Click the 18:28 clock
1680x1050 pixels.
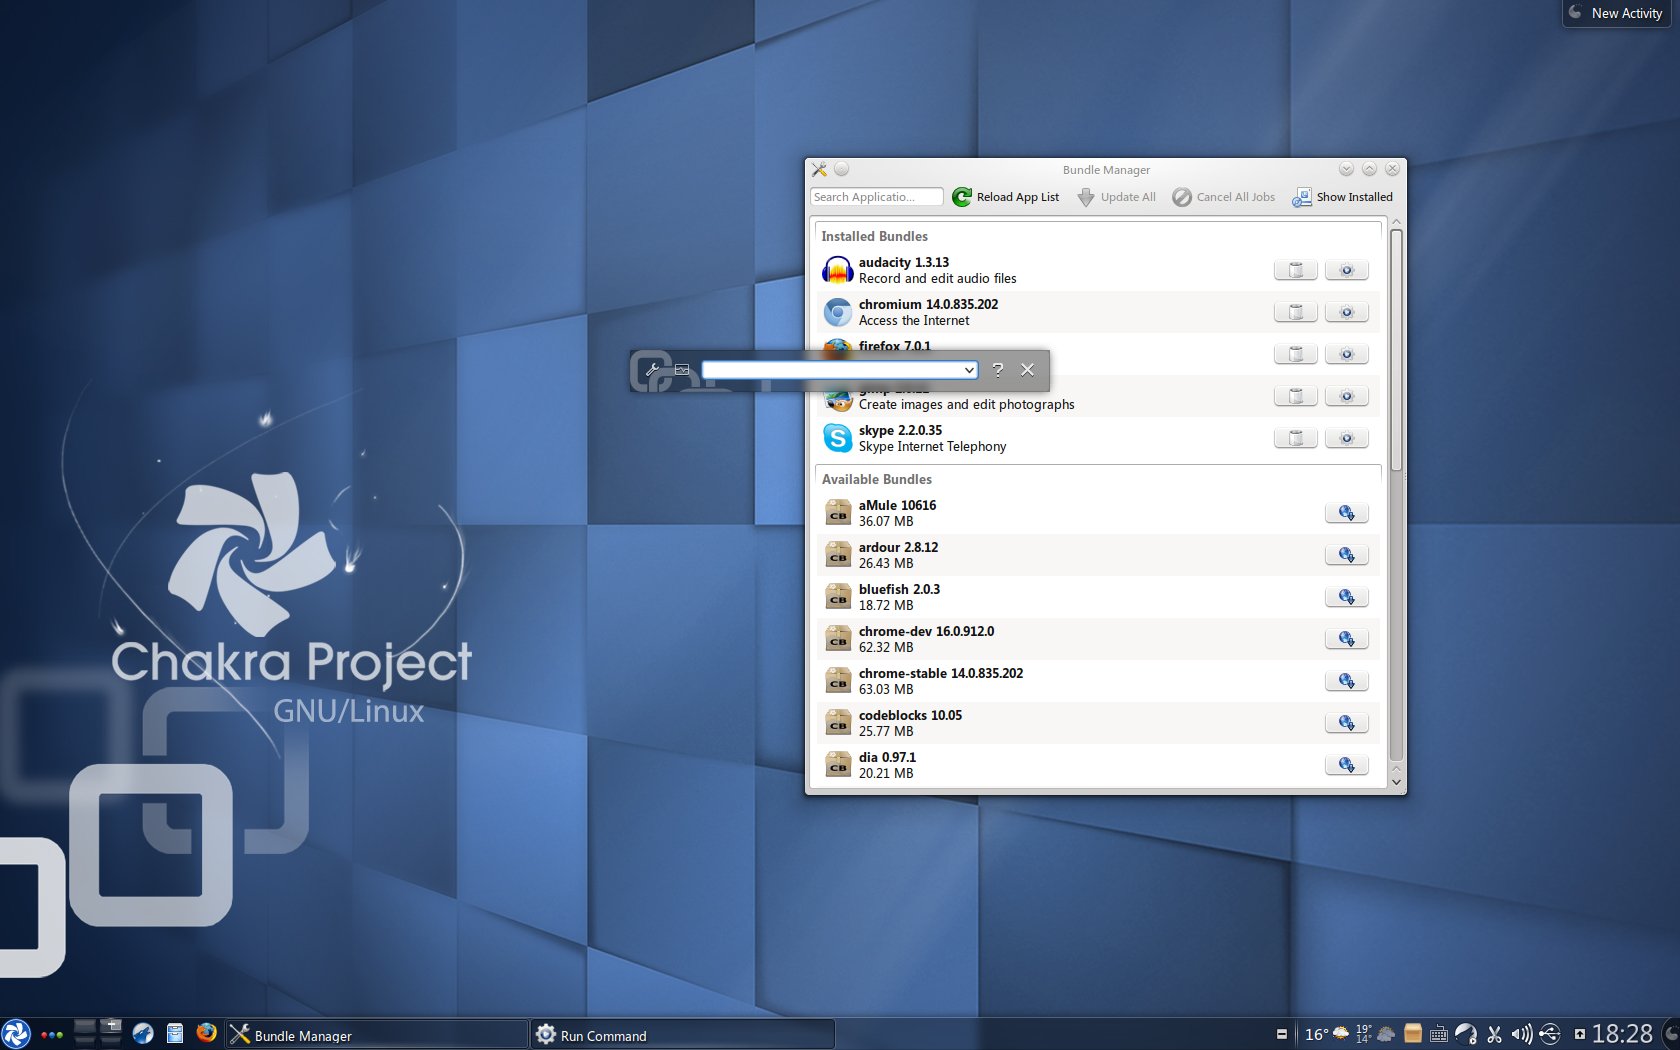click(x=1622, y=1034)
